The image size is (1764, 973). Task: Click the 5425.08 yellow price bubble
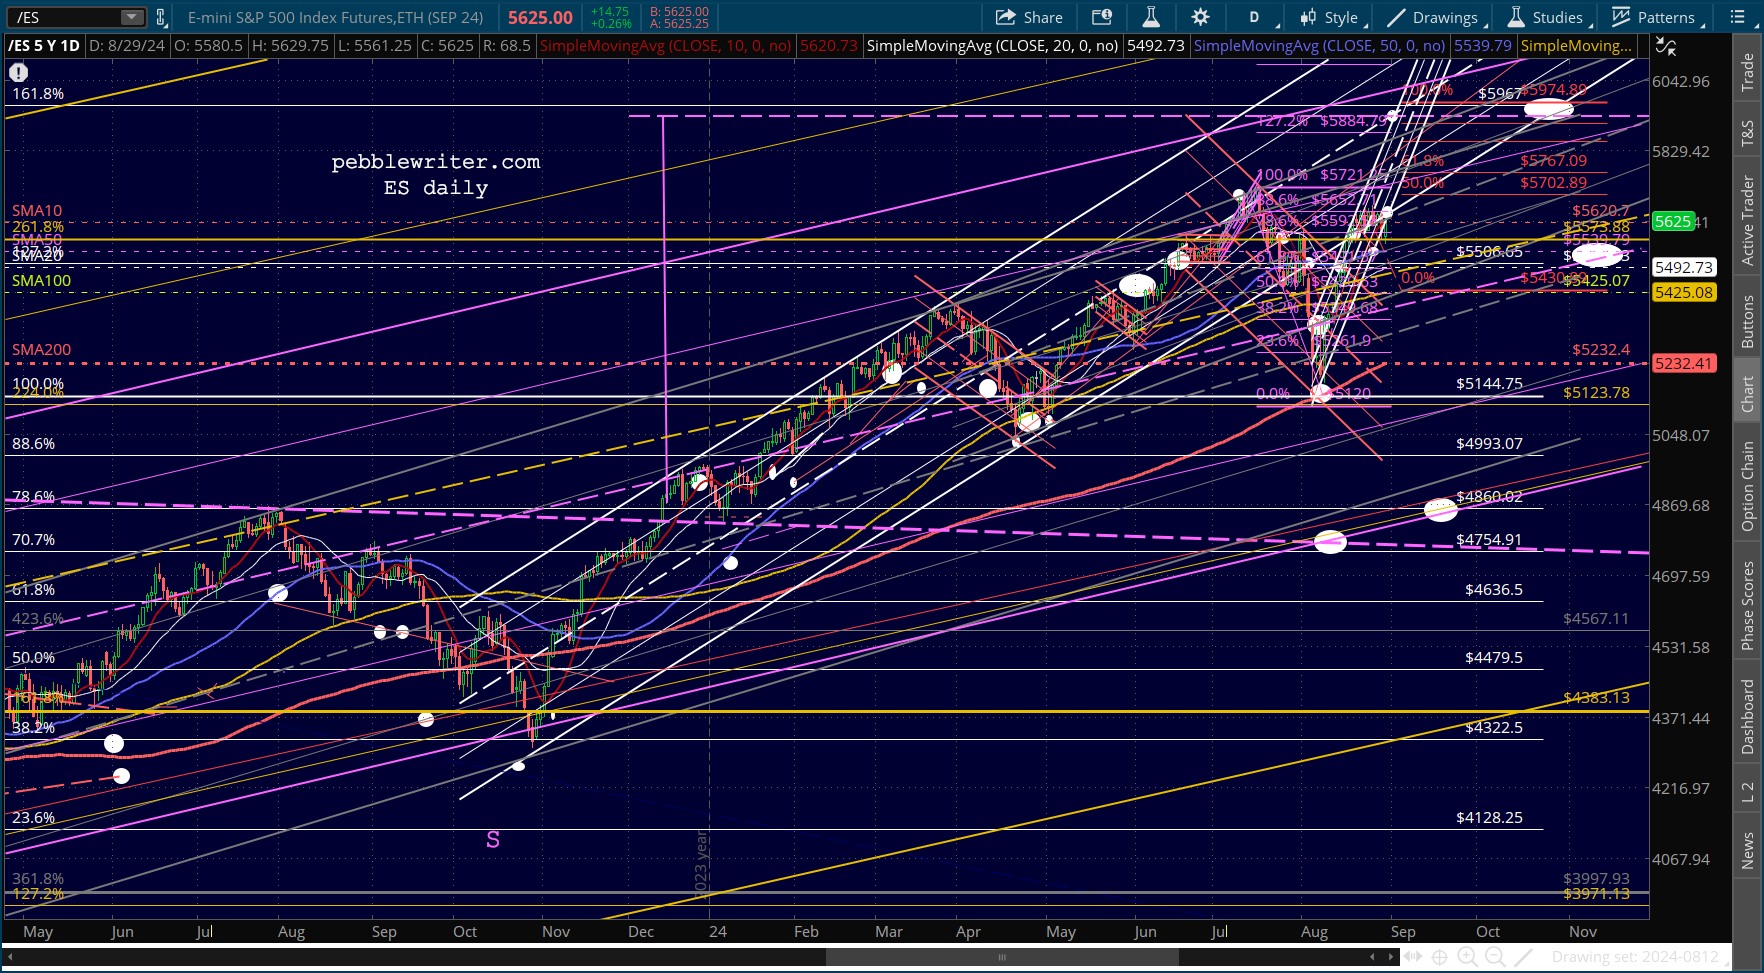[x=1684, y=292]
